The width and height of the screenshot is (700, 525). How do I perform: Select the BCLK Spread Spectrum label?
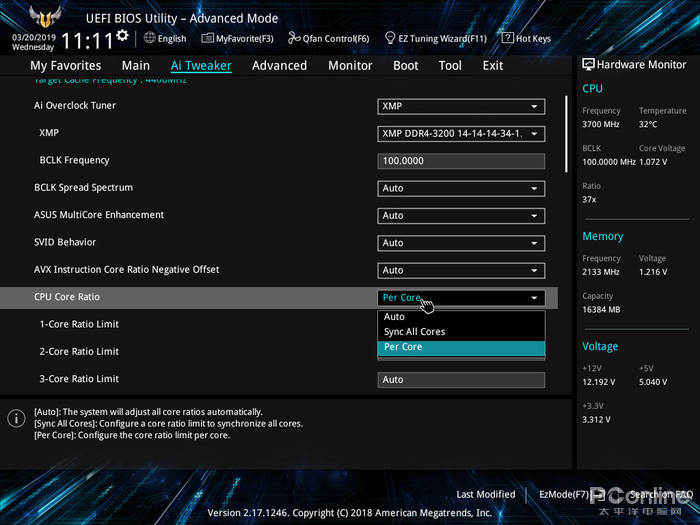click(x=83, y=188)
